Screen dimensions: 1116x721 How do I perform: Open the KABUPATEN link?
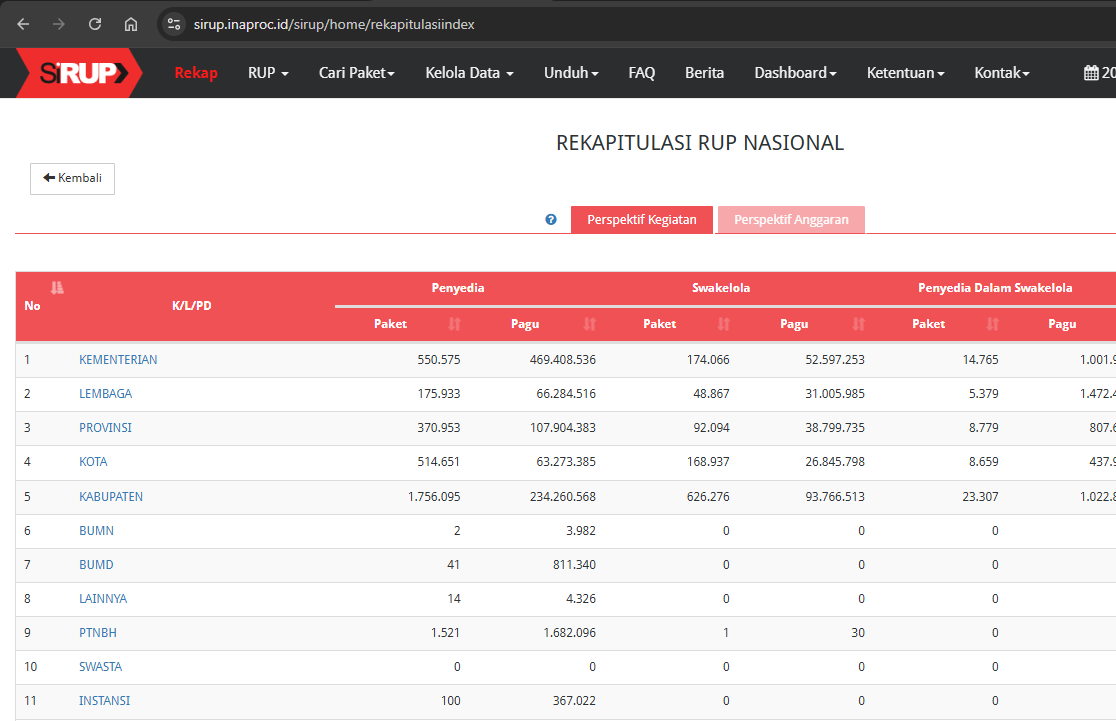[x=111, y=497]
